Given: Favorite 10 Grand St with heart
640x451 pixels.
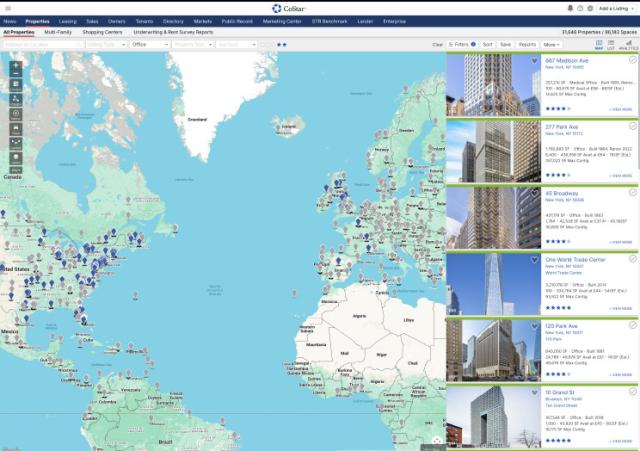Looking at the screenshot, I should coord(534,393).
